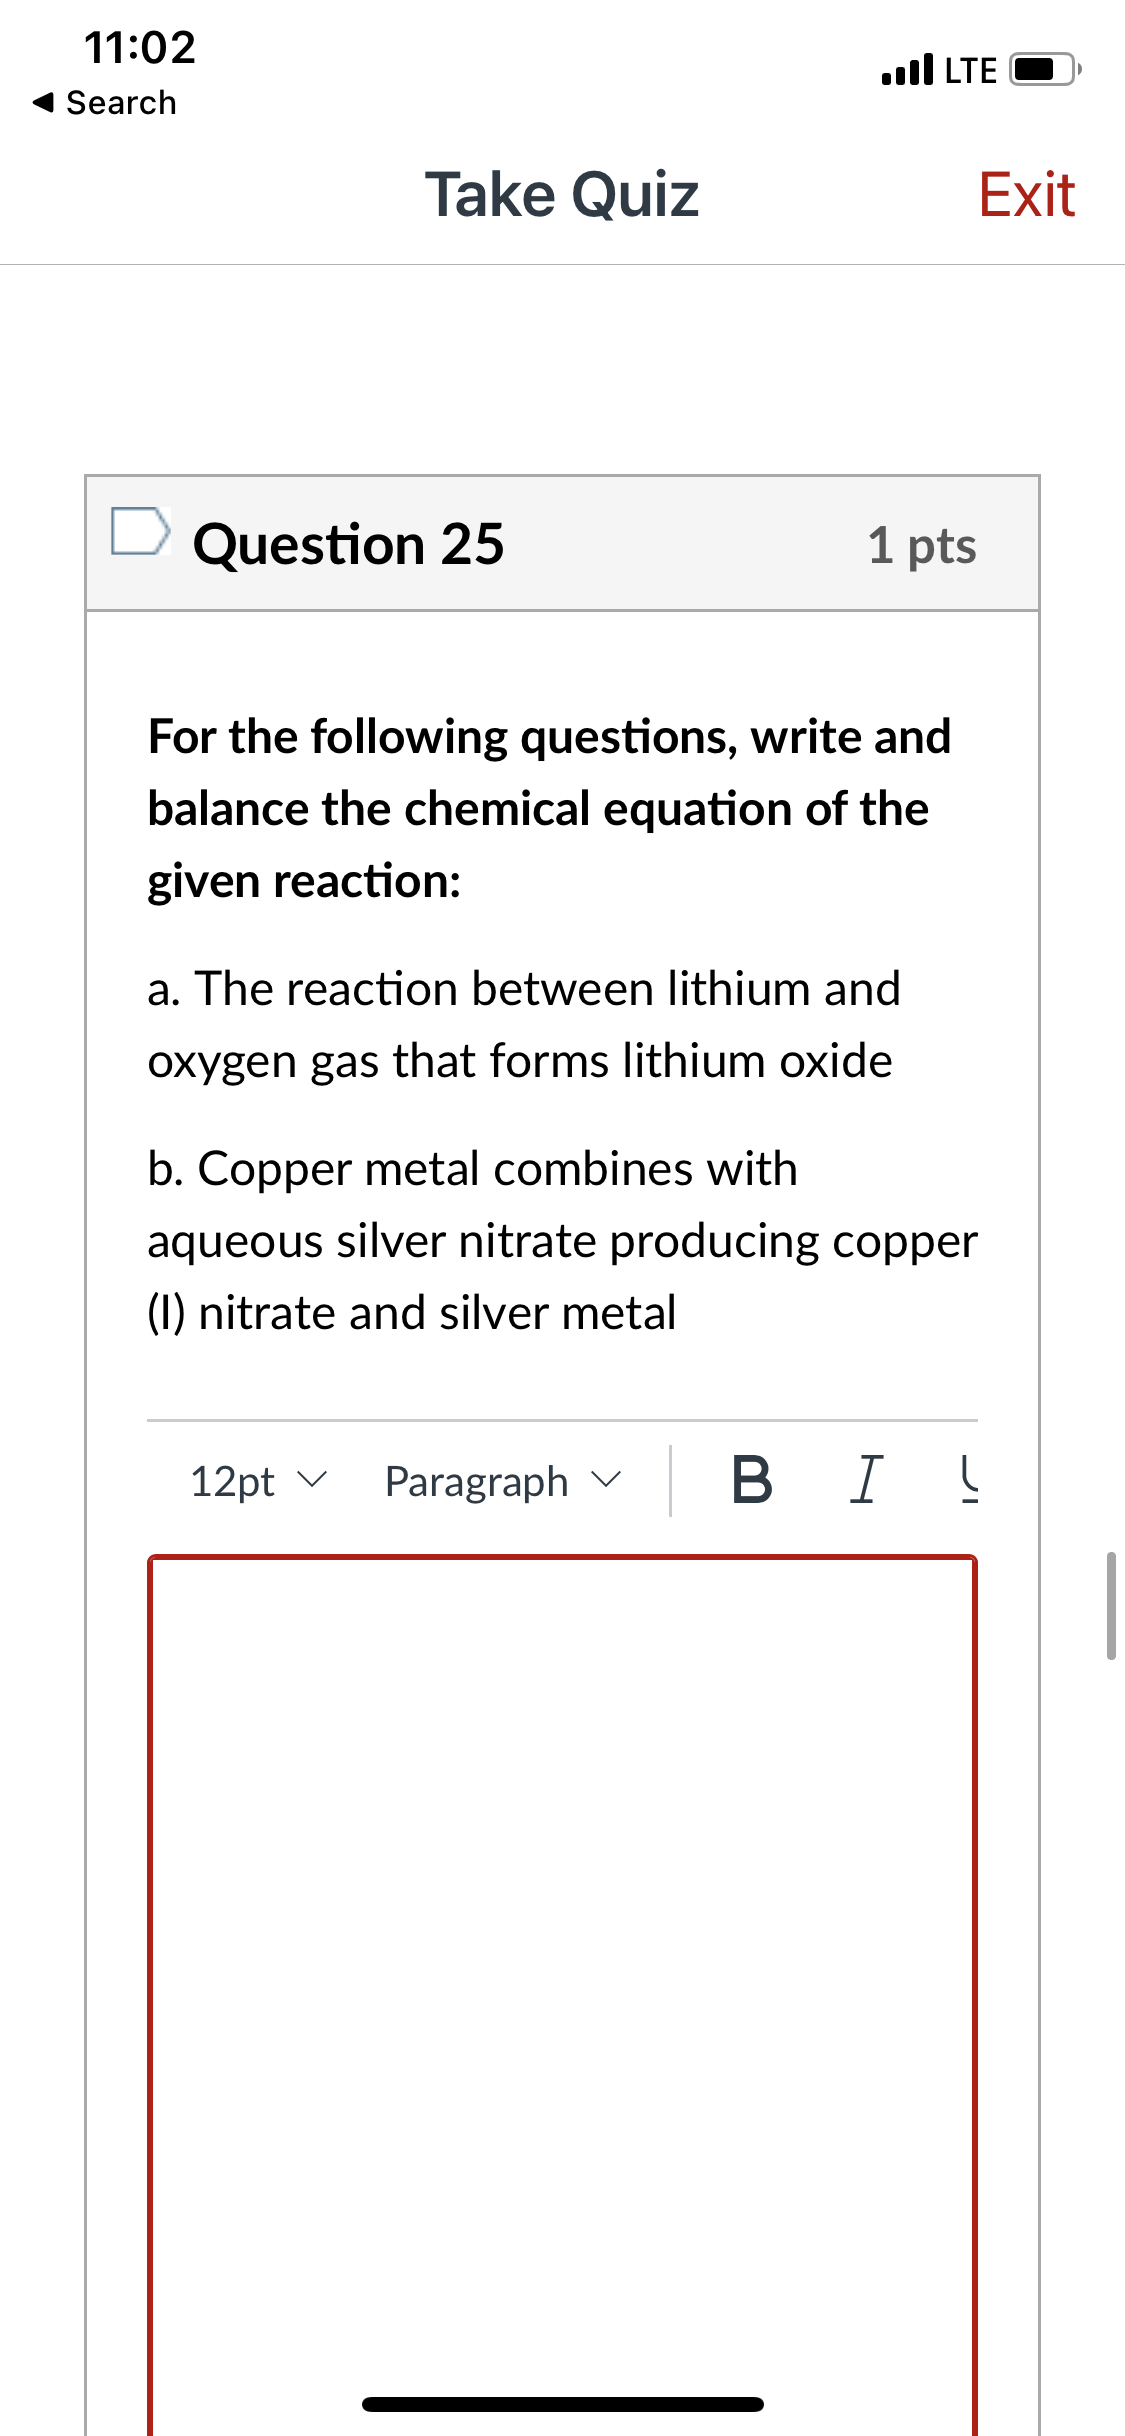The image size is (1125, 2436).
Task: Open the Paragraph style dropdown
Action: pyautogui.click(x=503, y=1481)
